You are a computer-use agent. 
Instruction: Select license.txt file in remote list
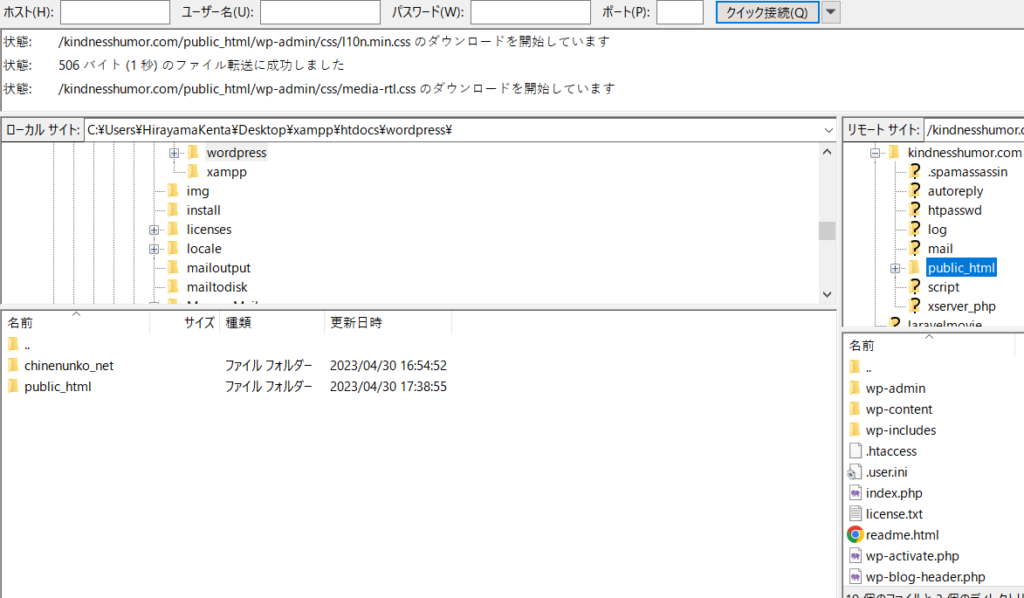[894, 514]
